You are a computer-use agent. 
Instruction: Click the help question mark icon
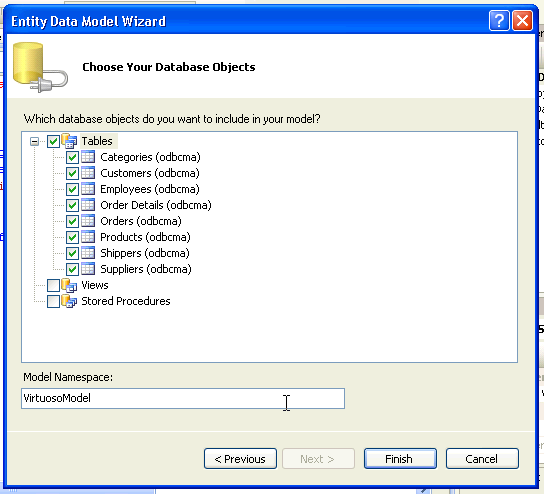pyautogui.click(x=499, y=20)
